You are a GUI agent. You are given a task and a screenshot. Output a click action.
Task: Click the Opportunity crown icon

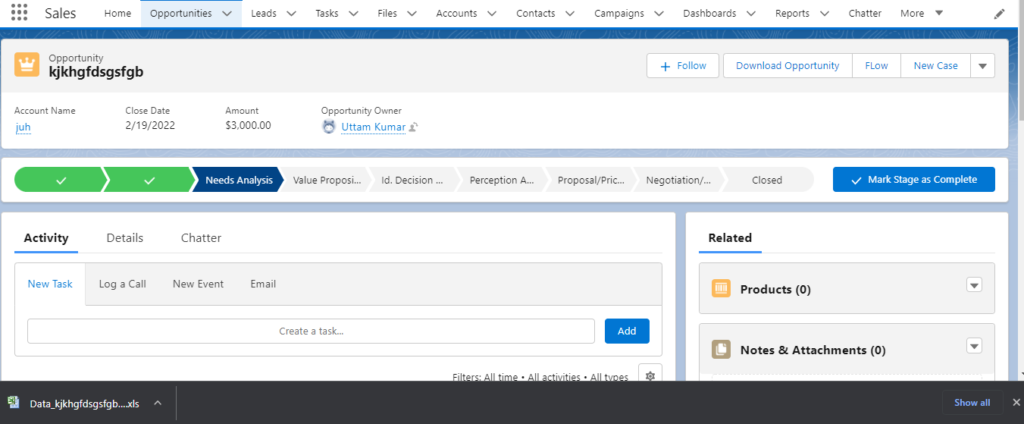[27, 65]
